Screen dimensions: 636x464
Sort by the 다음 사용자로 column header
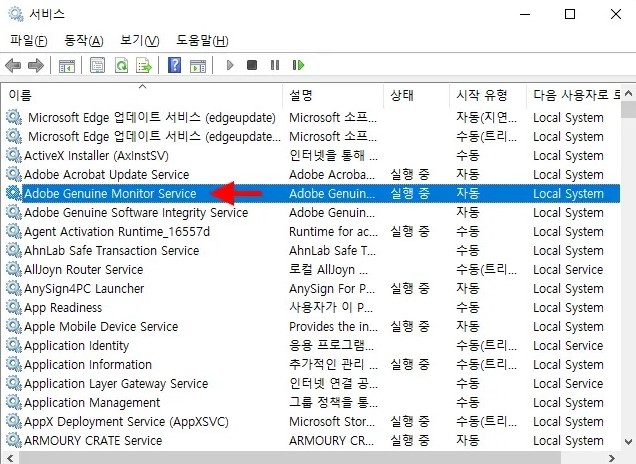coord(576,95)
